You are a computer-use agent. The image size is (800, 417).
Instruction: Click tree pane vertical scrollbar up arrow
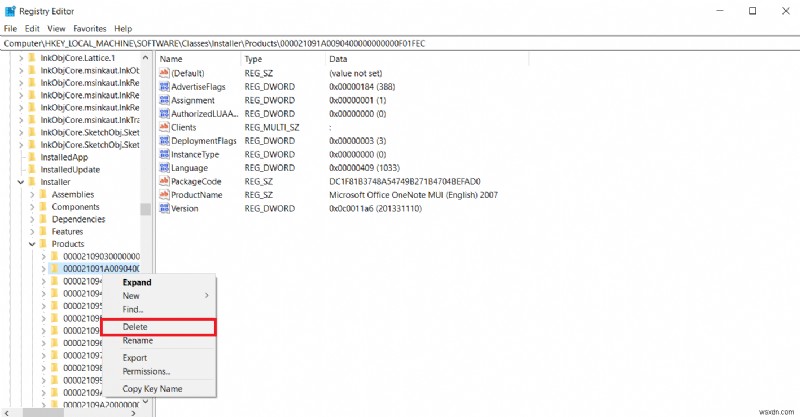(145, 58)
